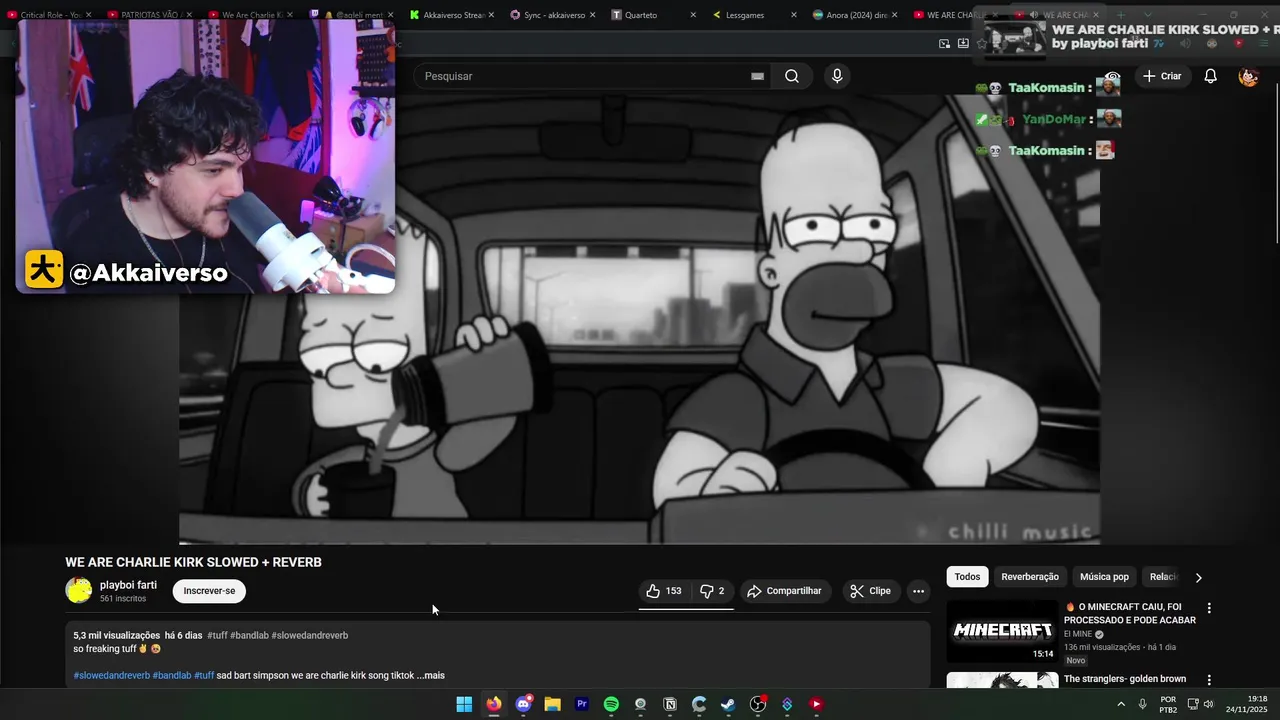1280x720 pixels.
Task: Switch to Lessgames browser tab
Action: click(752, 15)
